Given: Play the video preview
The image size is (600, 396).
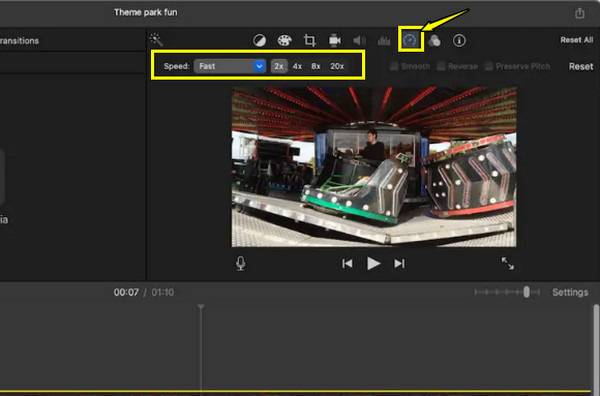Looking at the screenshot, I should (373, 264).
